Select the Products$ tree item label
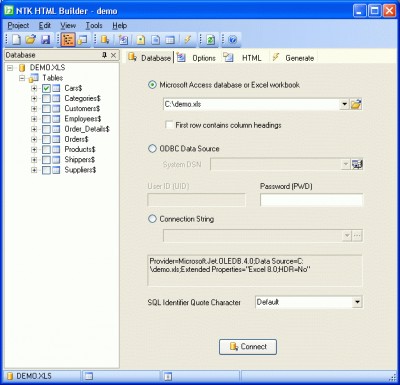400x385 pixels. [80, 149]
